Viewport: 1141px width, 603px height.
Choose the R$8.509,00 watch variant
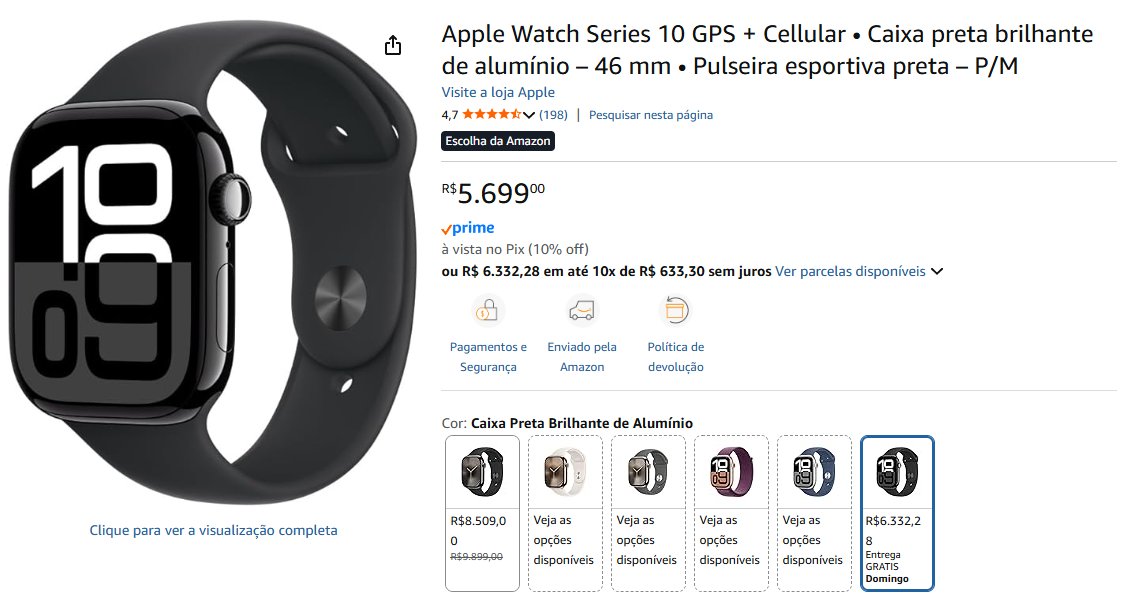(x=482, y=513)
